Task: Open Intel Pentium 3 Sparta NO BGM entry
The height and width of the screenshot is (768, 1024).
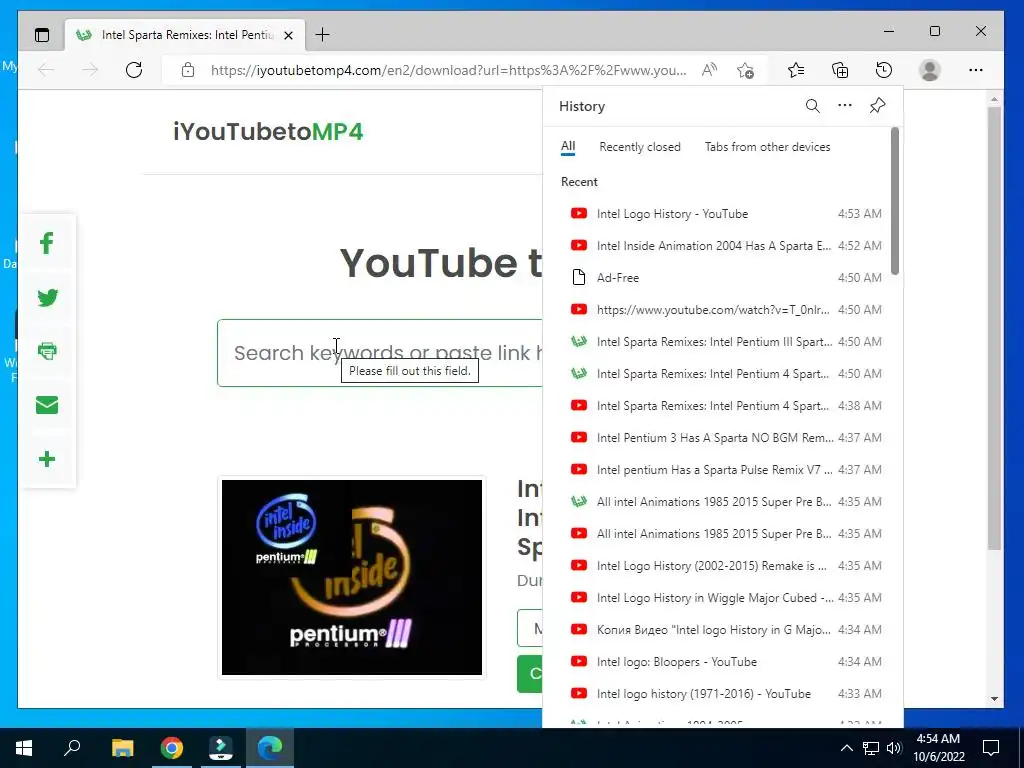Action: 721,438
